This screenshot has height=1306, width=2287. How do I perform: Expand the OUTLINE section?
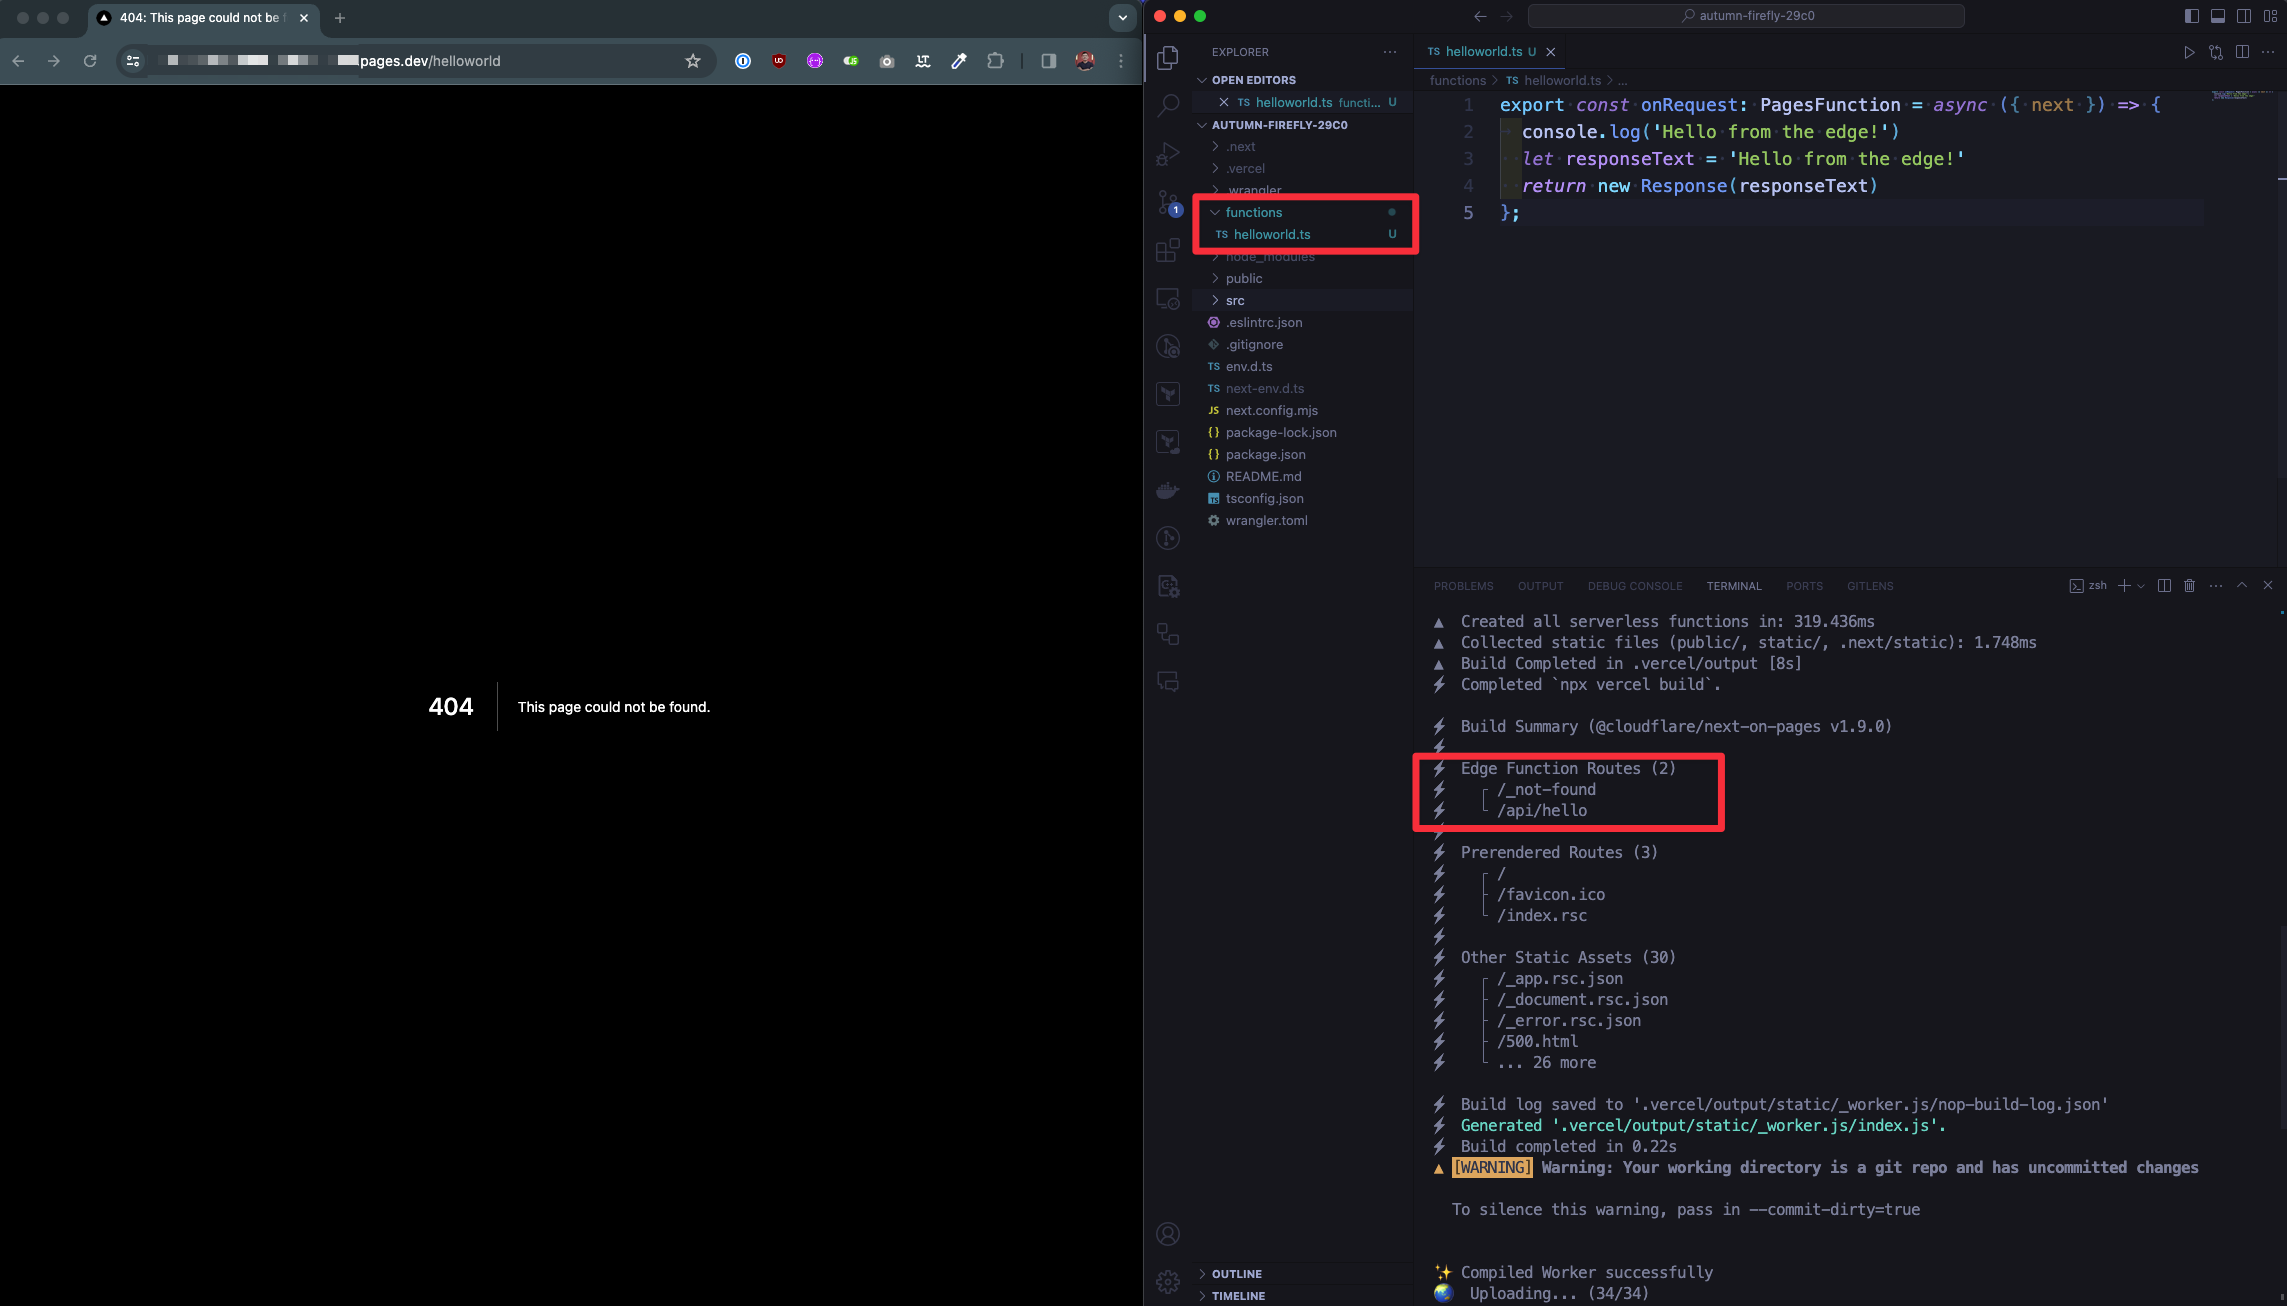click(1236, 1274)
